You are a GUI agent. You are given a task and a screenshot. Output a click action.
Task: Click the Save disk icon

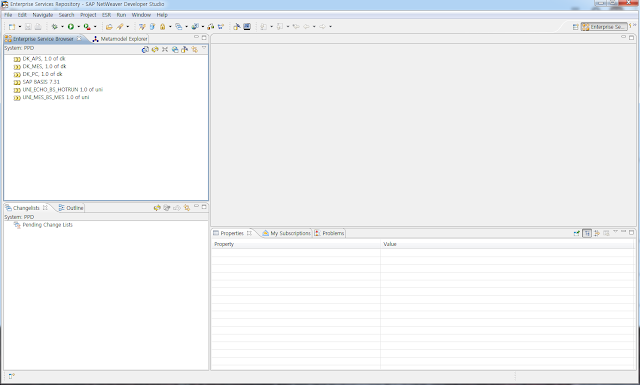[28, 27]
